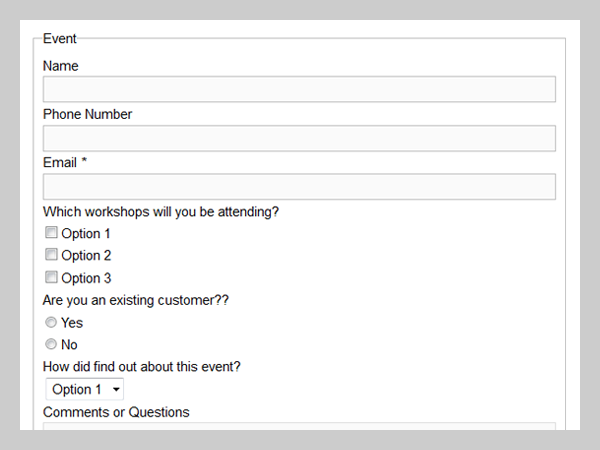
Task: Click the Event fieldset legend
Action: coord(60,39)
